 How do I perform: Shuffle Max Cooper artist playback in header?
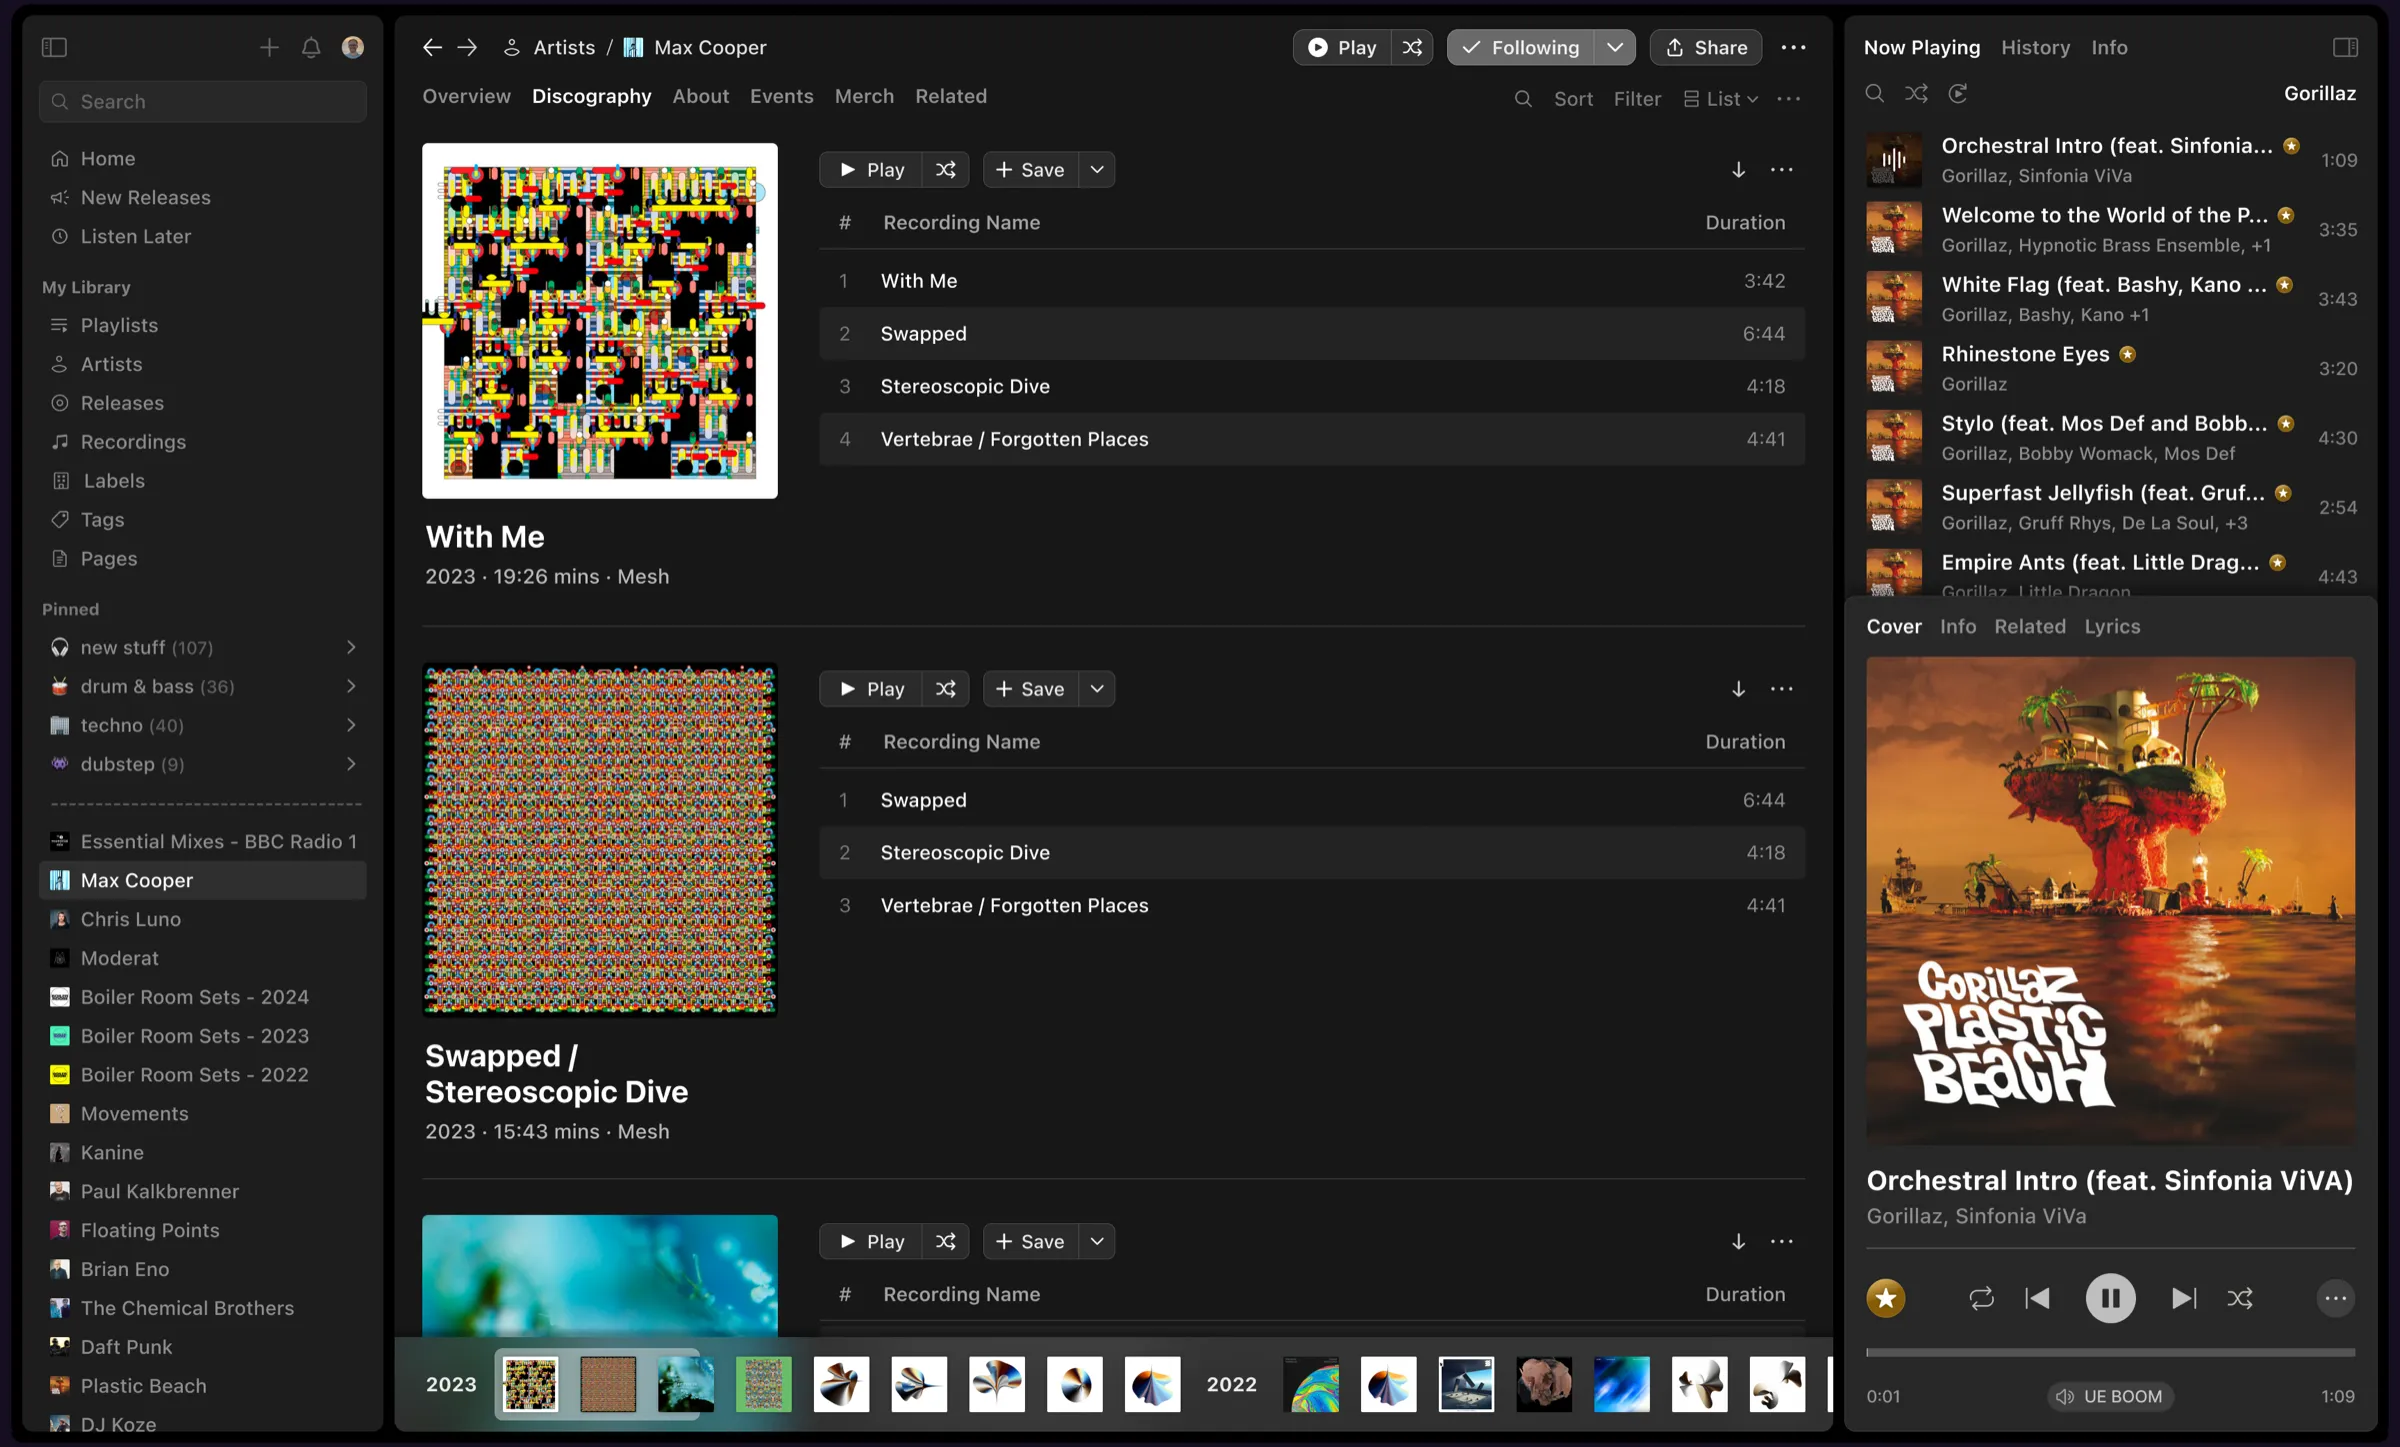coord(1412,47)
